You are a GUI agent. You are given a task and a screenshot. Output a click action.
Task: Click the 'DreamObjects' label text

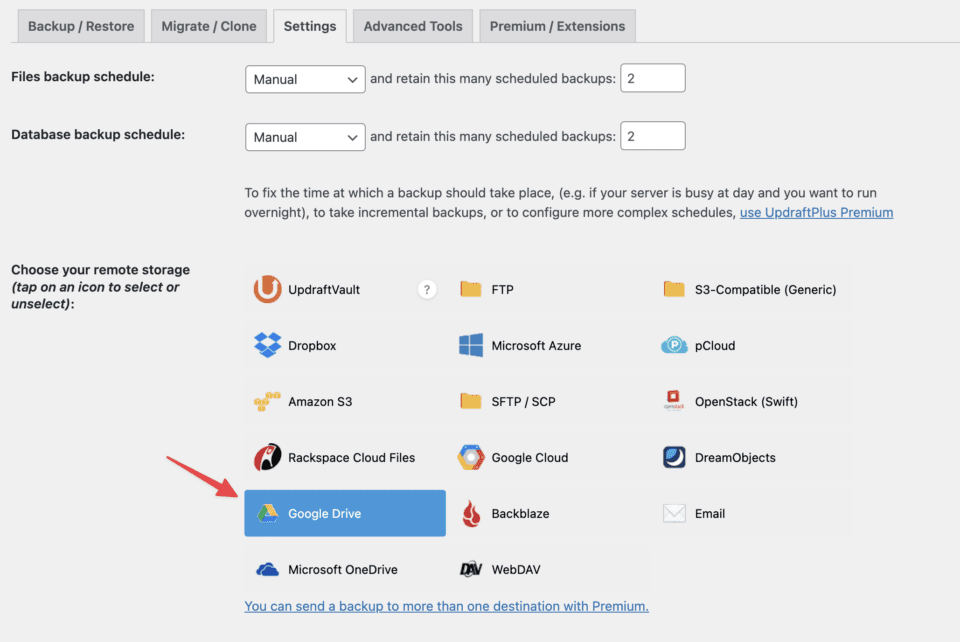(x=735, y=458)
